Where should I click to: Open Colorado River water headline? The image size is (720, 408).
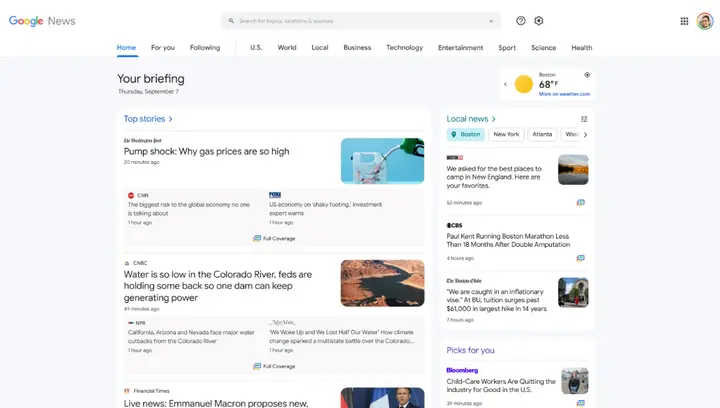(x=218, y=286)
